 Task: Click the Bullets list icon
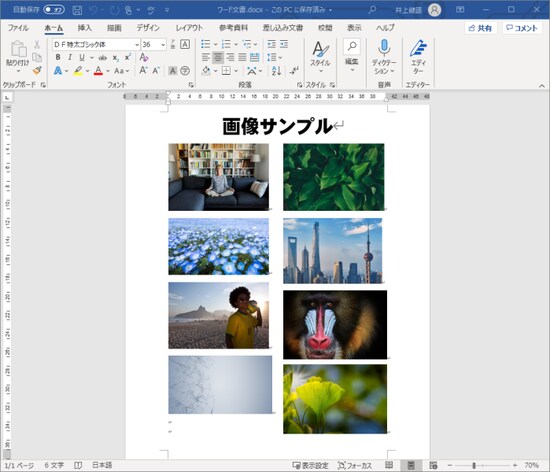point(206,44)
